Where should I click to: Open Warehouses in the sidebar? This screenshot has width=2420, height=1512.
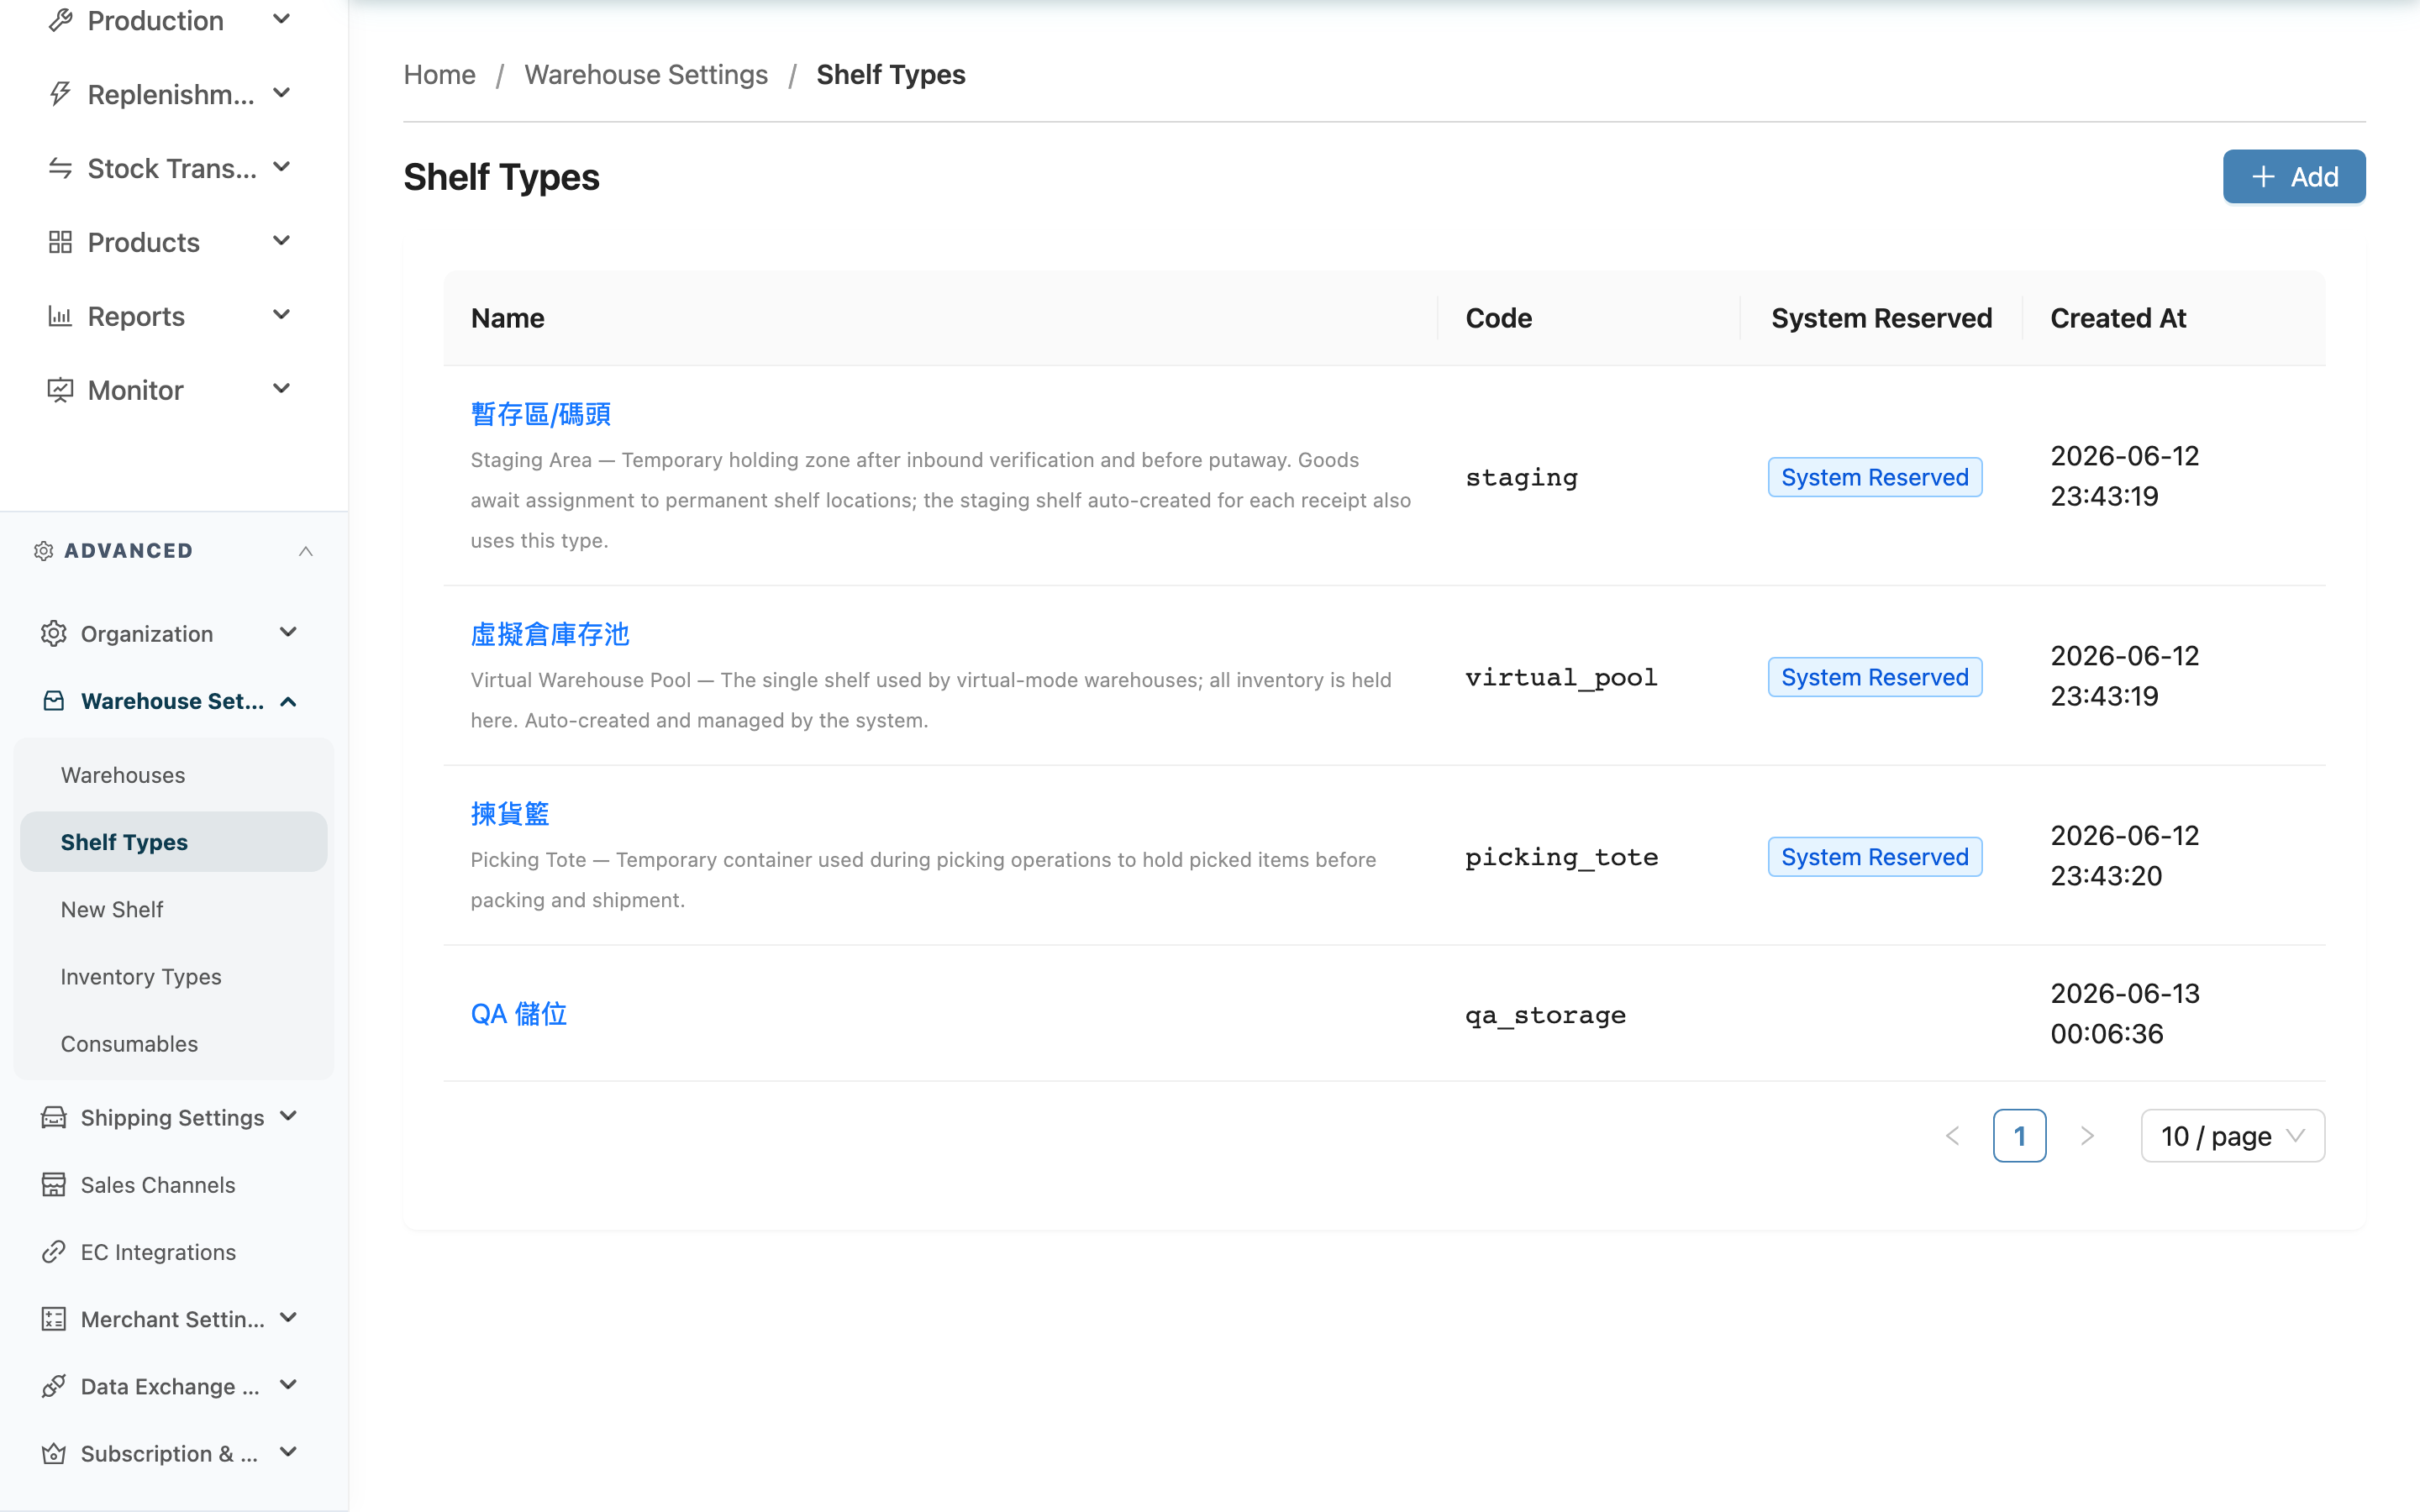pyautogui.click(x=173, y=775)
